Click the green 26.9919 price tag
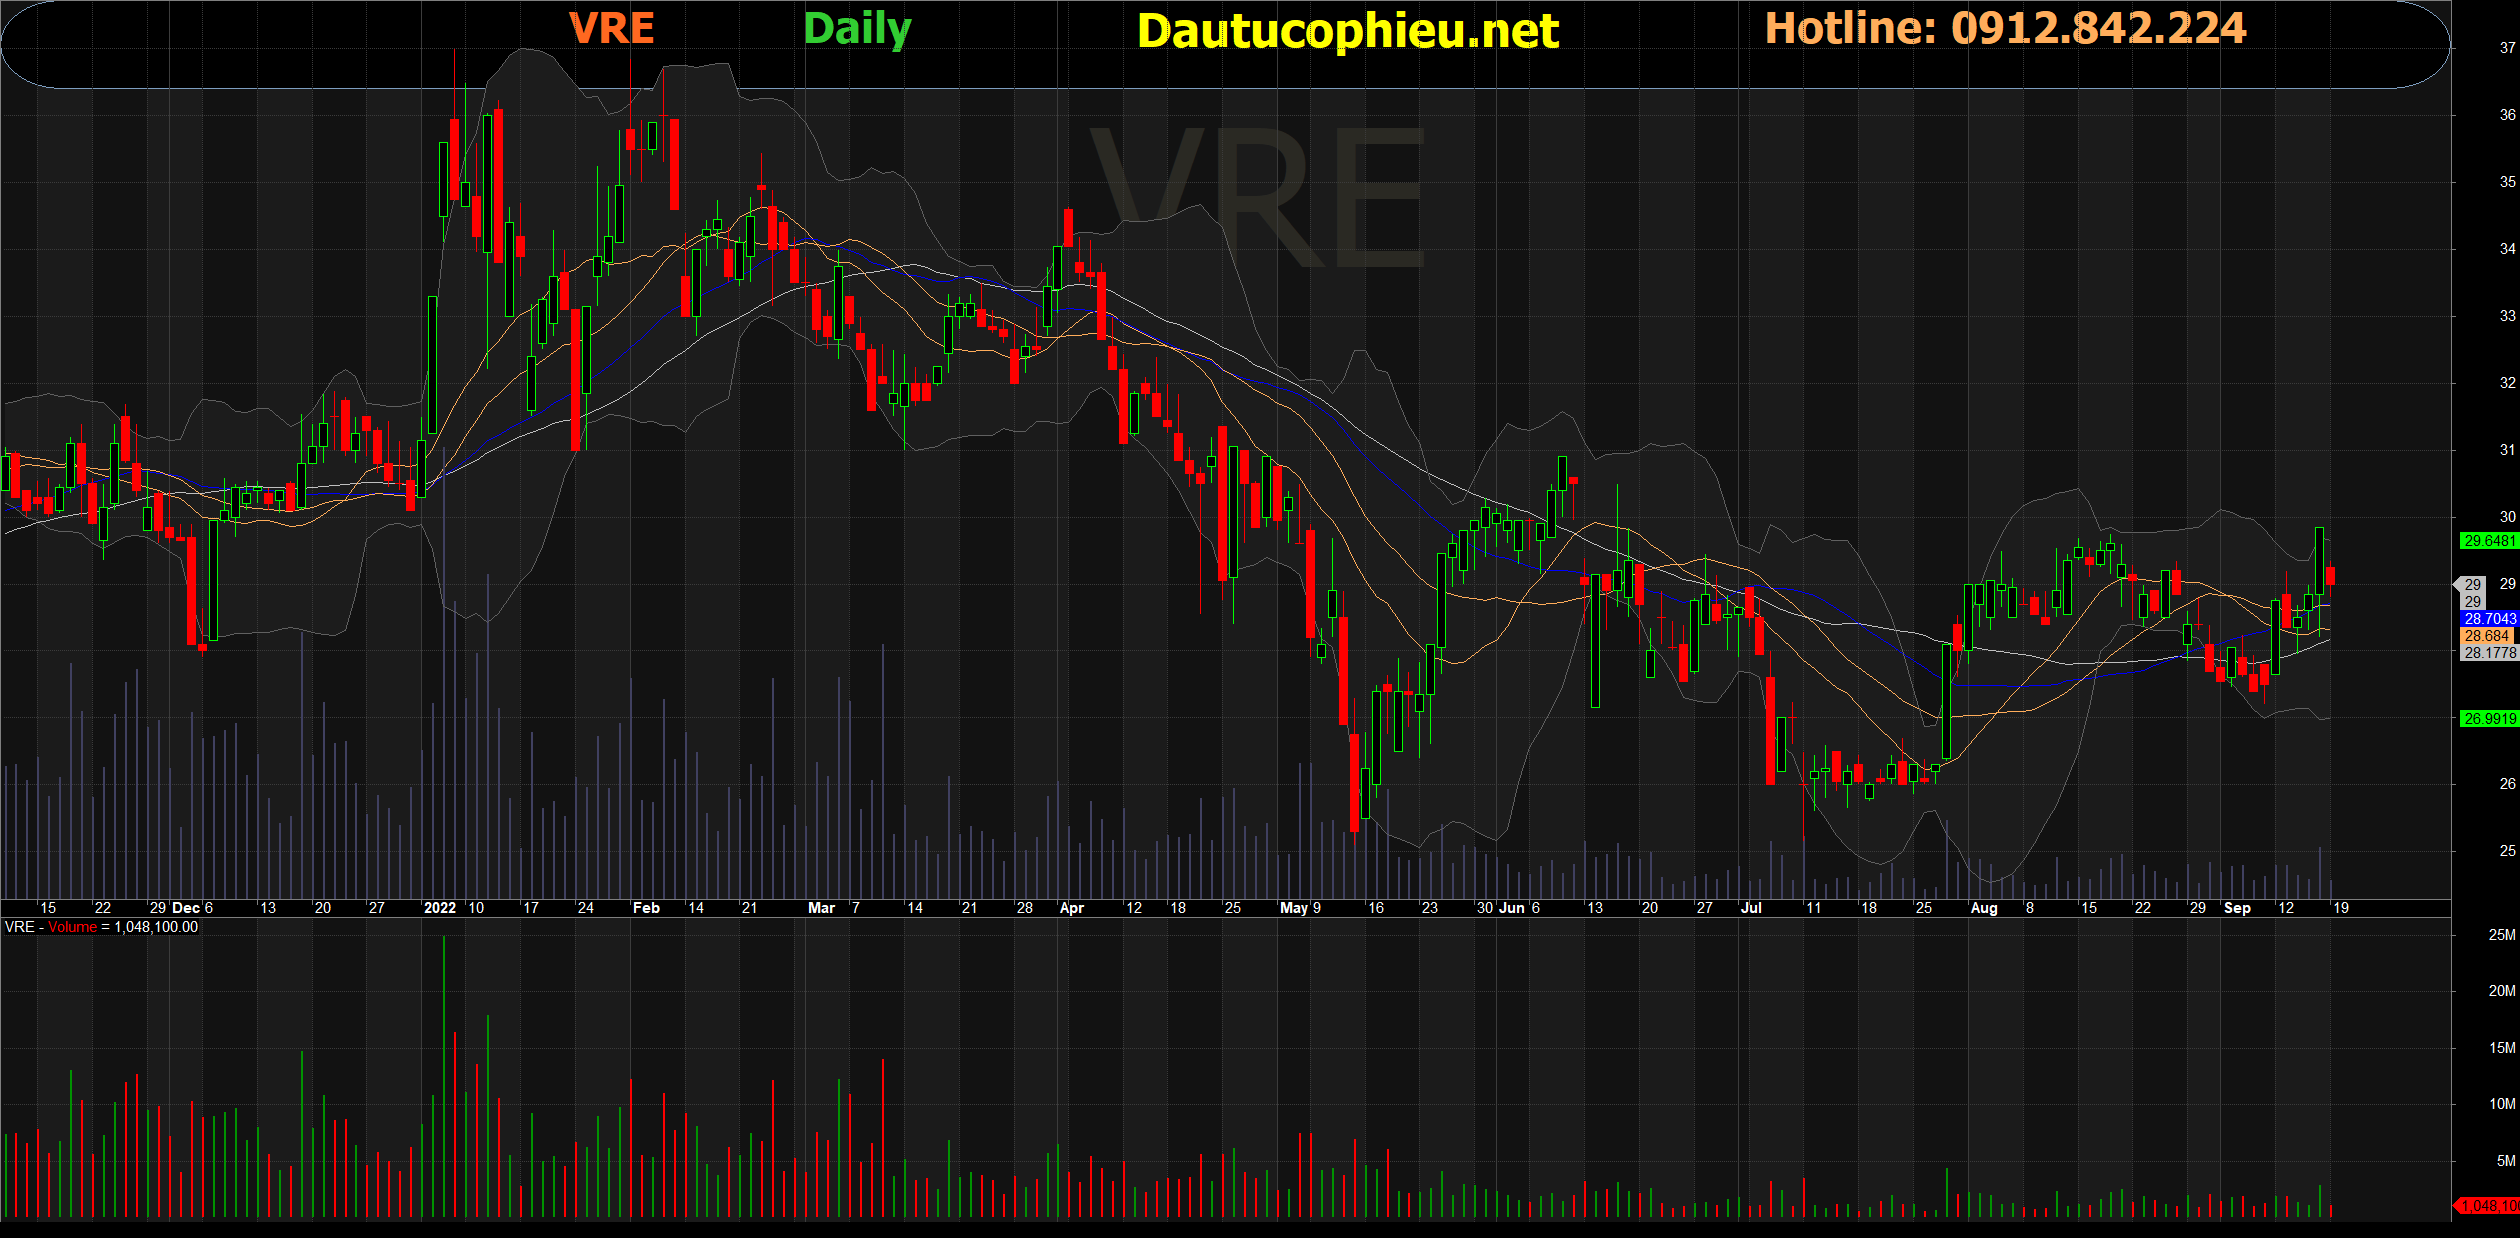 point(2488,719)
